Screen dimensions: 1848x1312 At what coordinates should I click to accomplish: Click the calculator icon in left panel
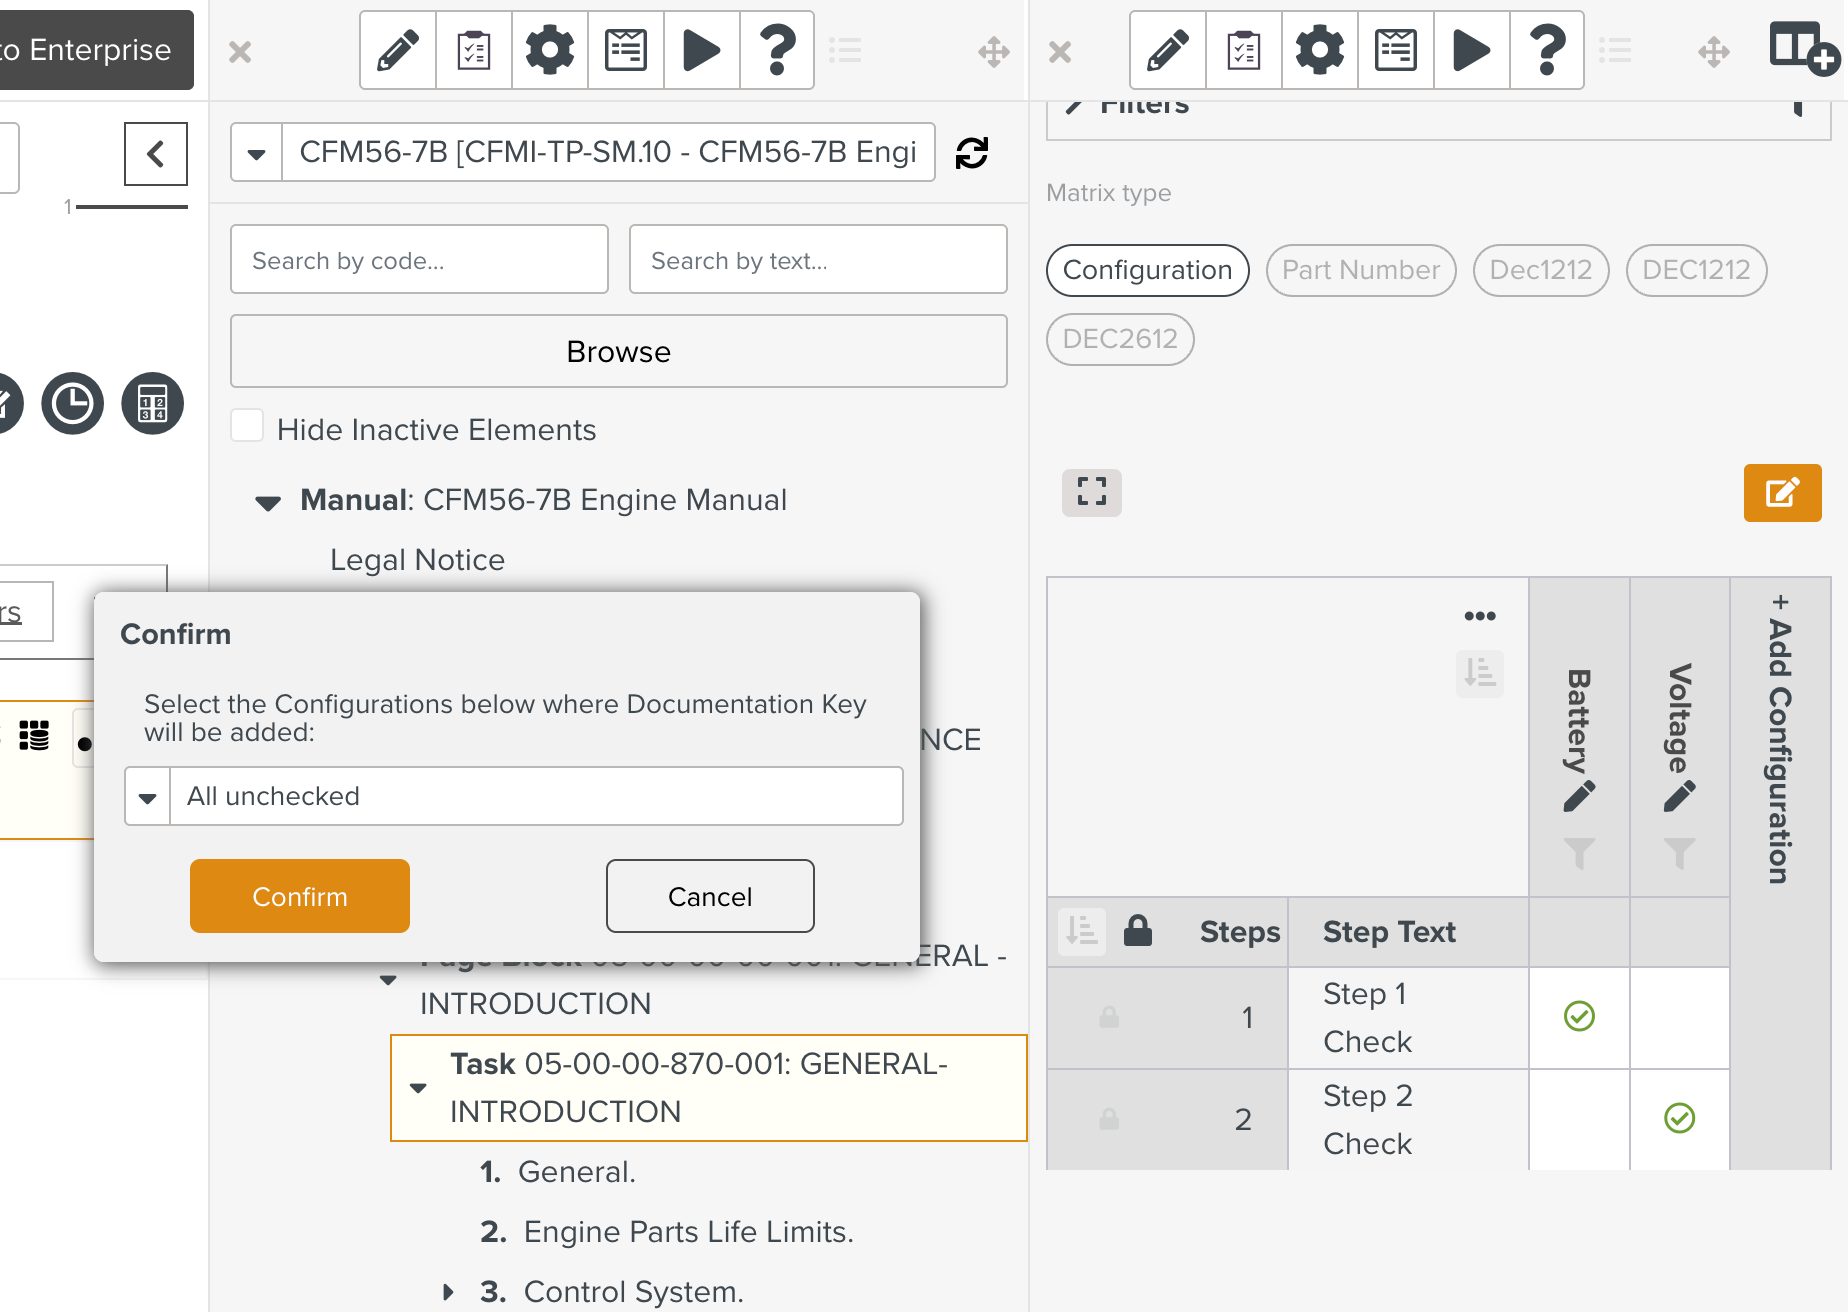152,404
